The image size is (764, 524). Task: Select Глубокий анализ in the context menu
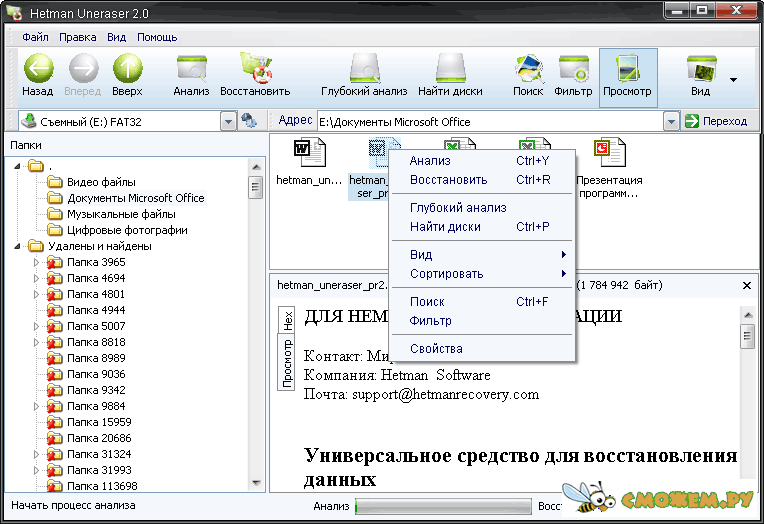click(482, 208)
